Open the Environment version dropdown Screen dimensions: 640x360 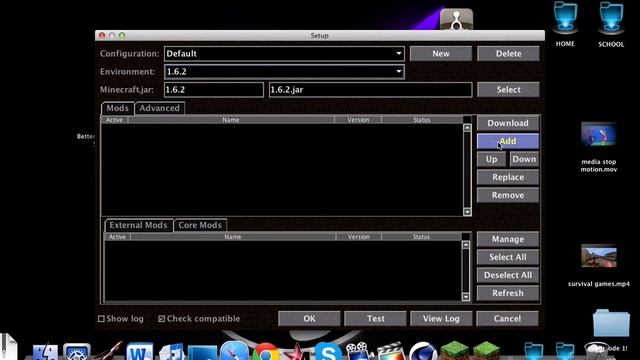[284, 71]
